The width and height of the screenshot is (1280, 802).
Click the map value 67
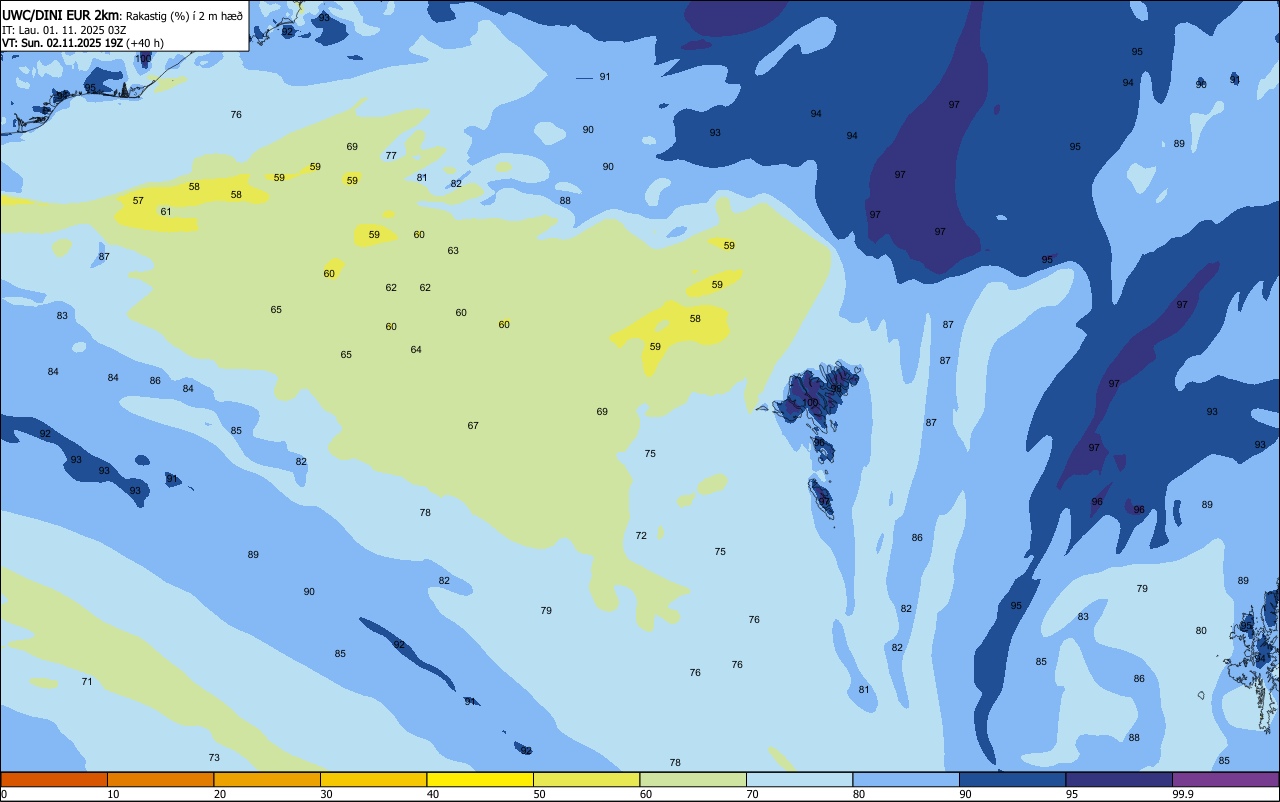(x=473, y=426)
